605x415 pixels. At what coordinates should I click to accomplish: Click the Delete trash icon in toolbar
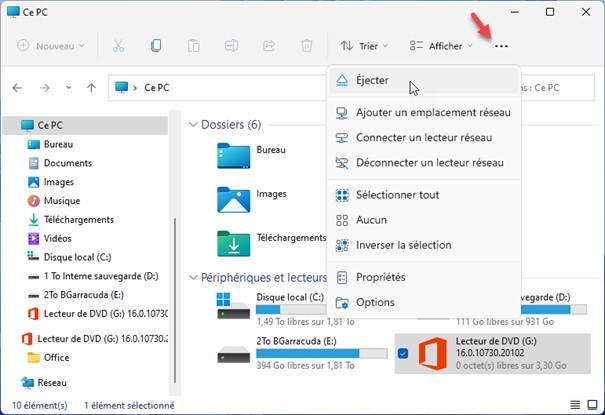[307, 46]
